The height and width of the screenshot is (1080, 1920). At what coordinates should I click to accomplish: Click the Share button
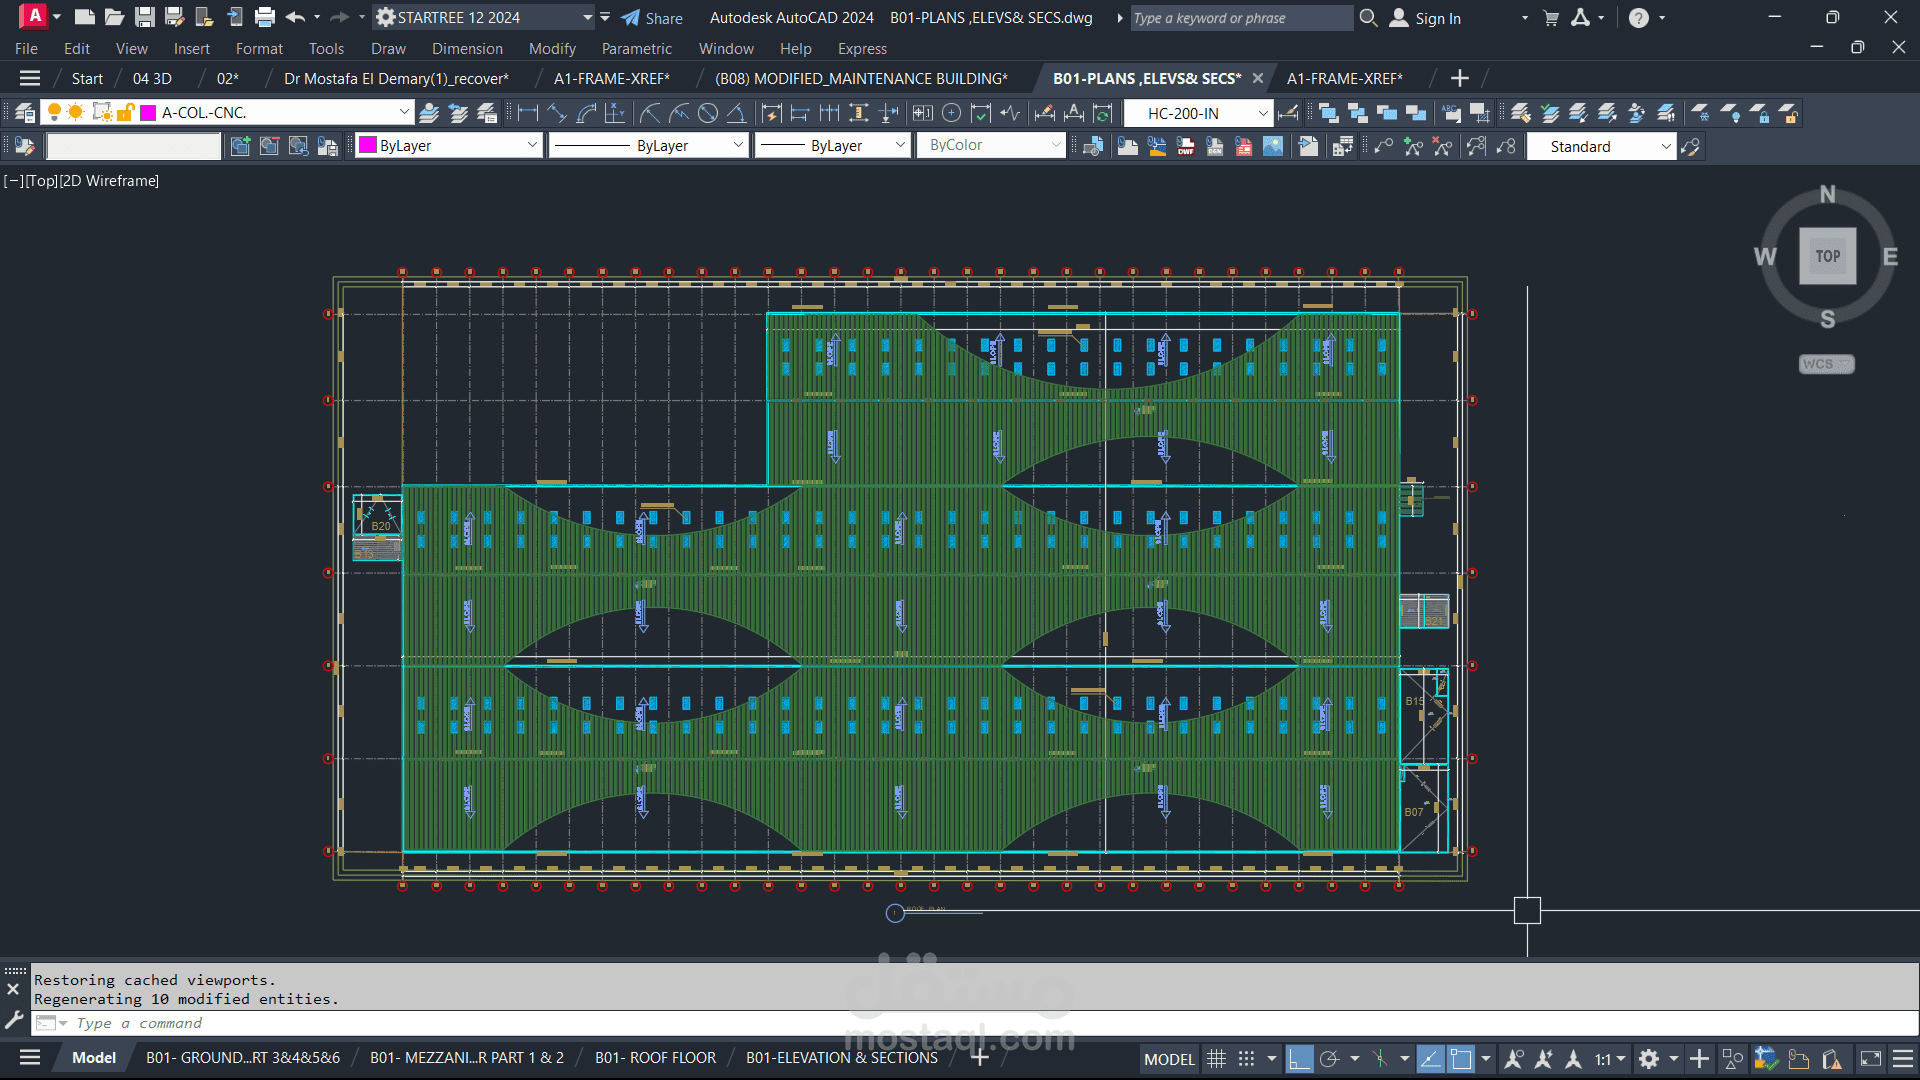click(x=652, y=18)
